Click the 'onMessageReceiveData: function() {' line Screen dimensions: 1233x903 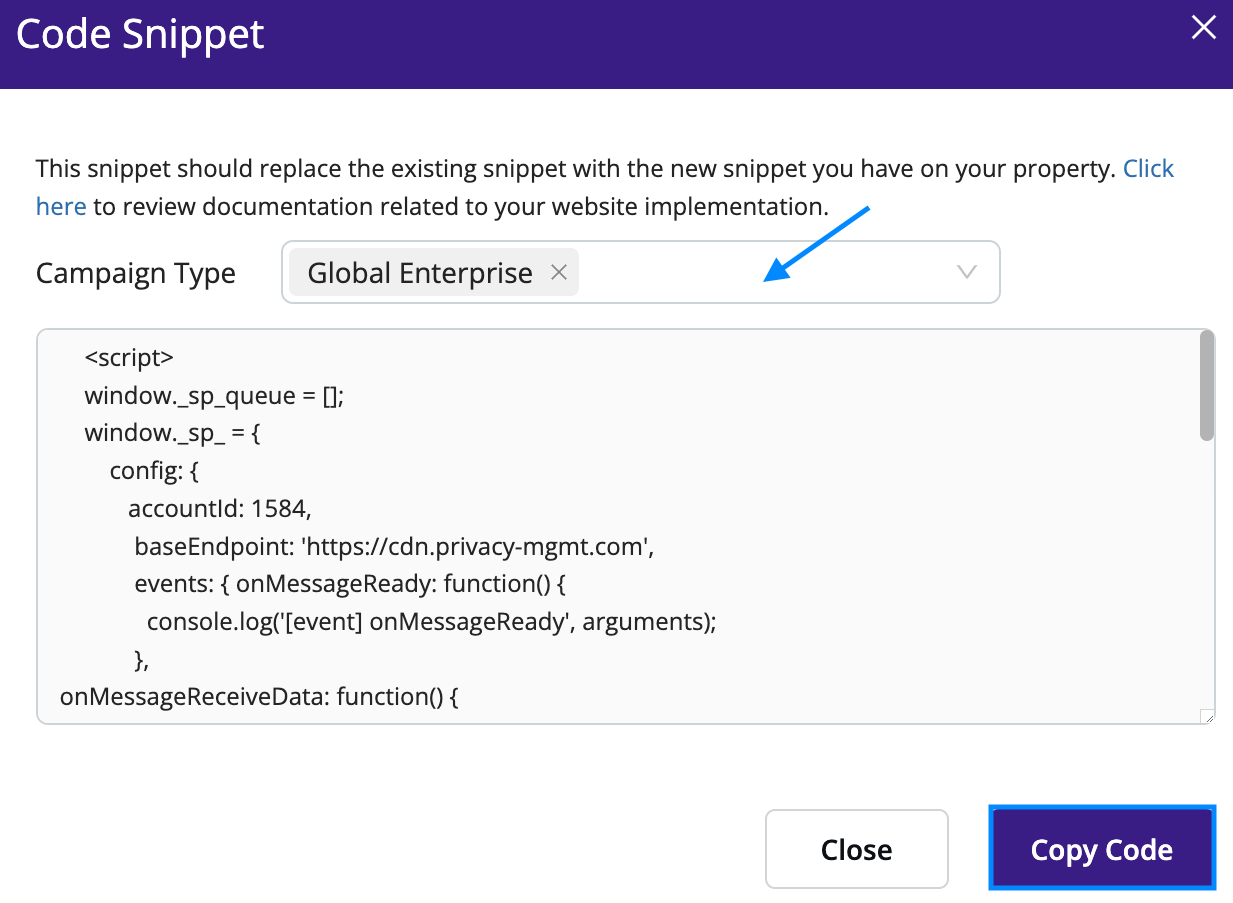pyautogui.click(x=259, y=697)
